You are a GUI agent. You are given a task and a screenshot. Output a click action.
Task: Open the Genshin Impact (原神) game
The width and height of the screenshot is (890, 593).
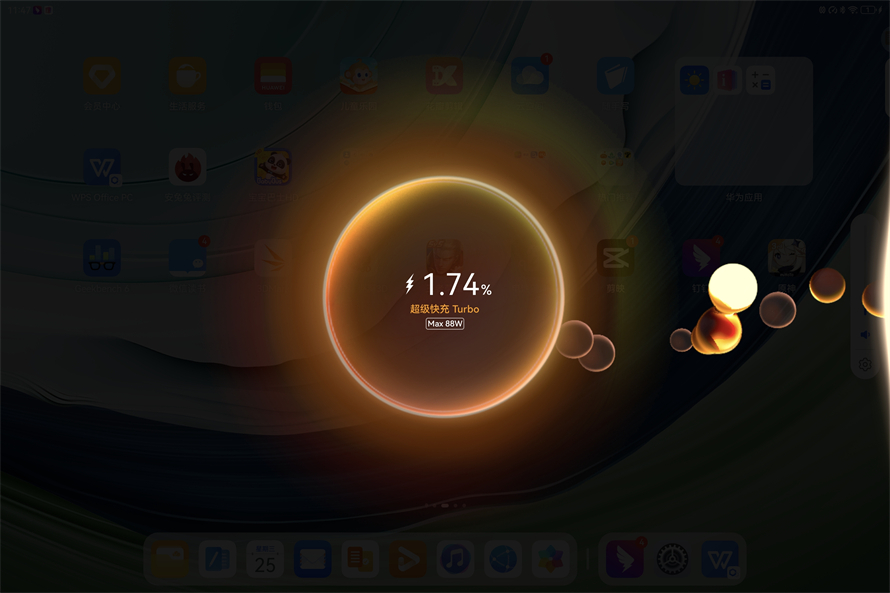786,258
